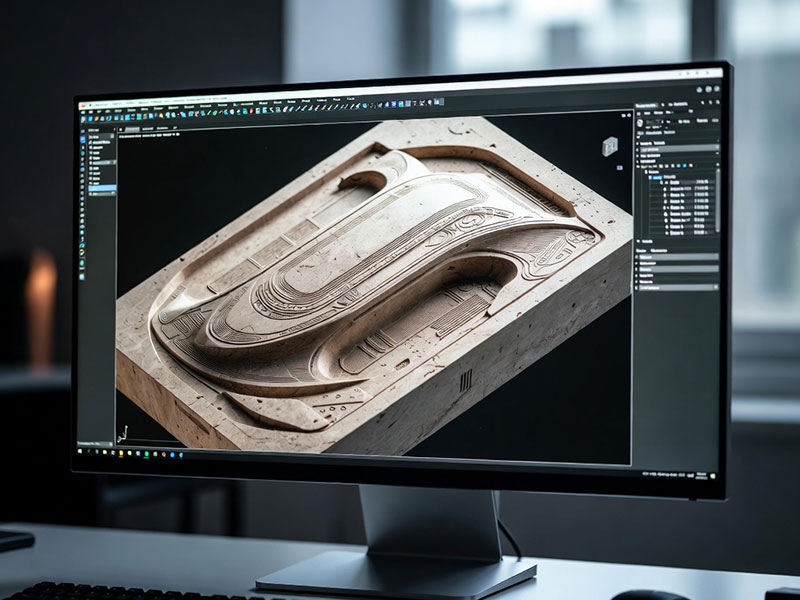The height and width of the screenshot is (600, 800).
Task: Collapse the highlighted parent node in right tree
Action: (x=651, y=178)
